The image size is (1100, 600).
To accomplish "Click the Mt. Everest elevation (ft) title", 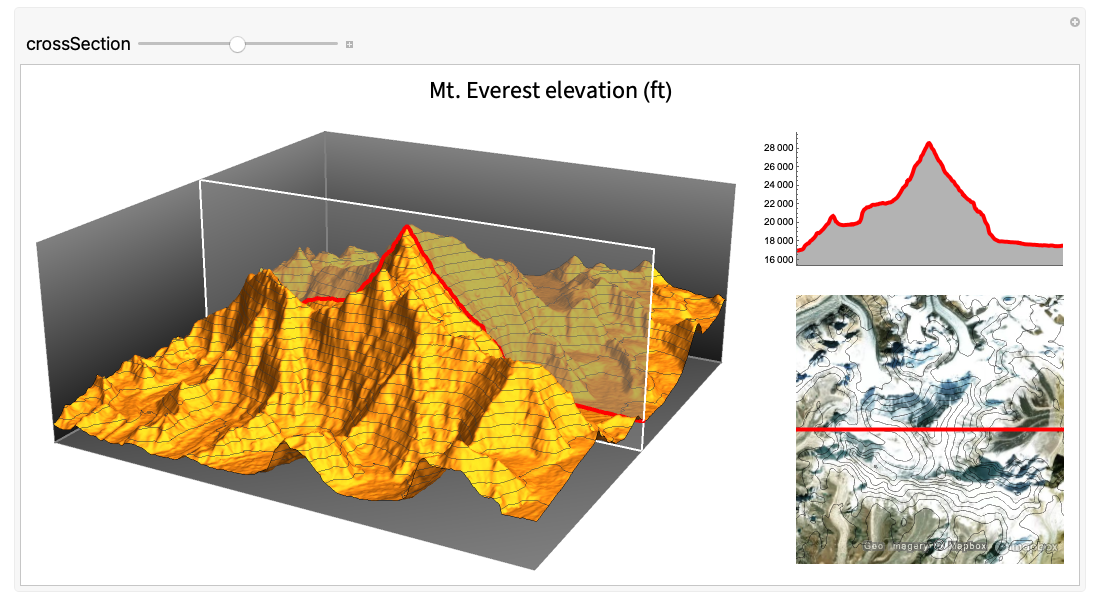I will click(550, 91).
